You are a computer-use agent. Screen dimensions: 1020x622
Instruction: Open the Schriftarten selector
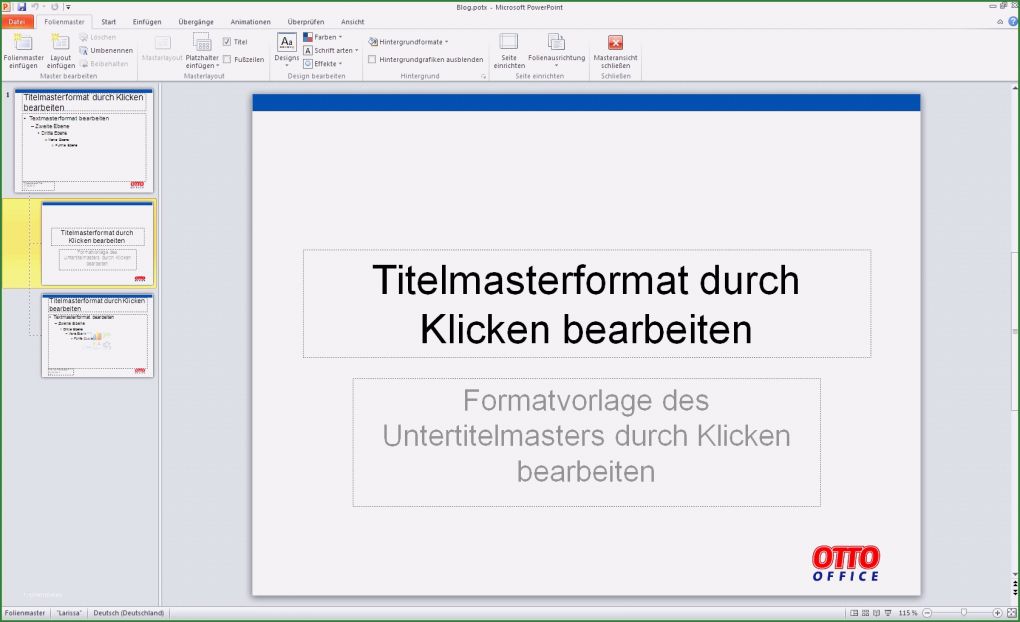click(331, 50)
